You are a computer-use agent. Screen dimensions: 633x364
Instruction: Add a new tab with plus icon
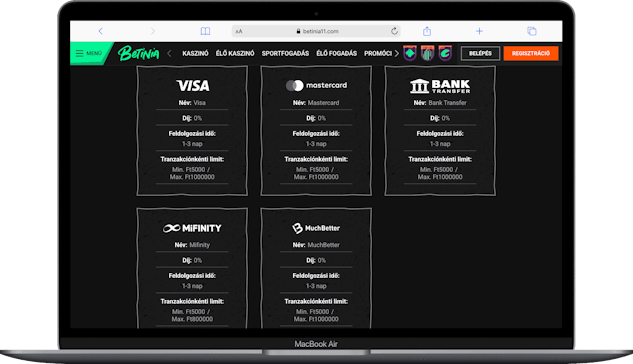(479, 31)
